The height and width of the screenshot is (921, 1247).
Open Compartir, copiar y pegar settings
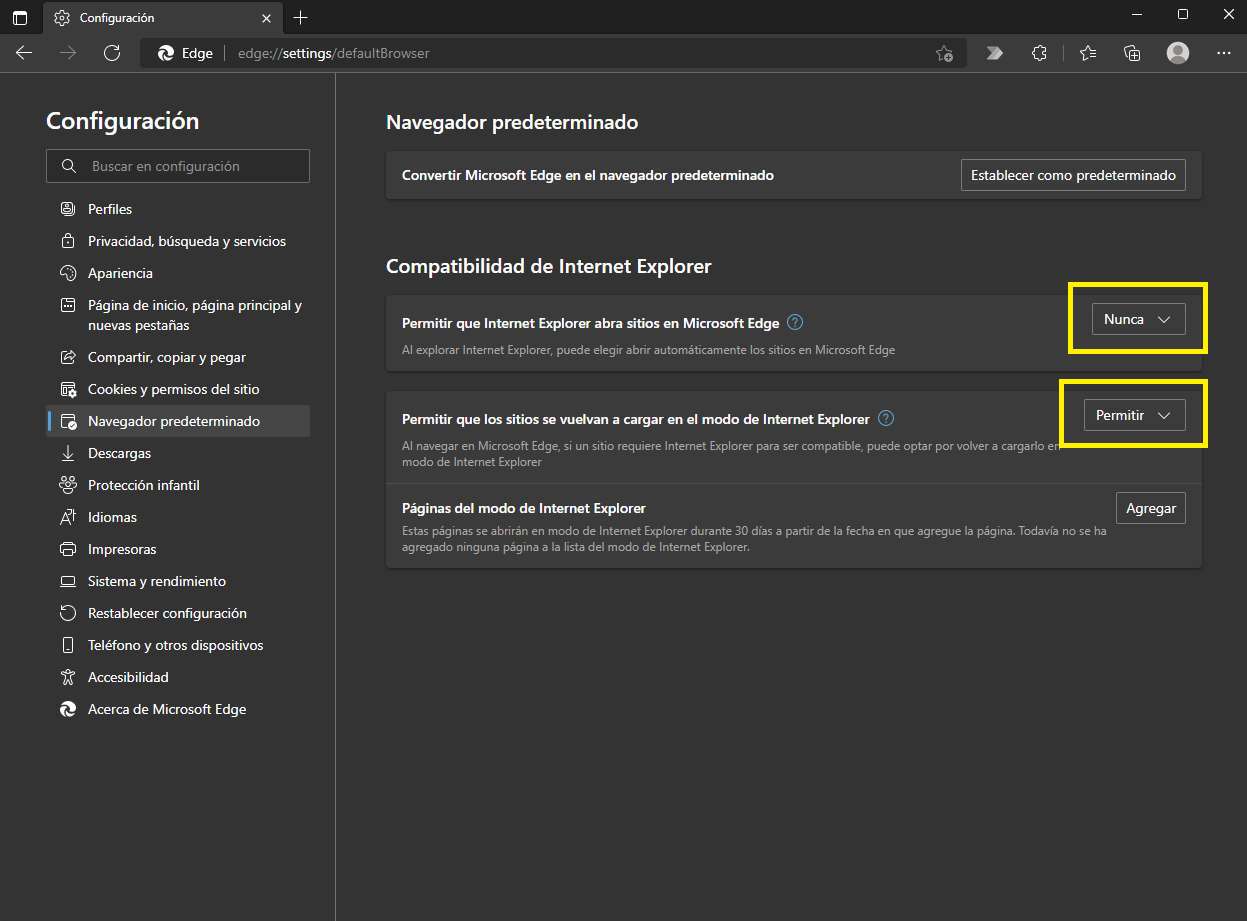click(x=178, y=357)
